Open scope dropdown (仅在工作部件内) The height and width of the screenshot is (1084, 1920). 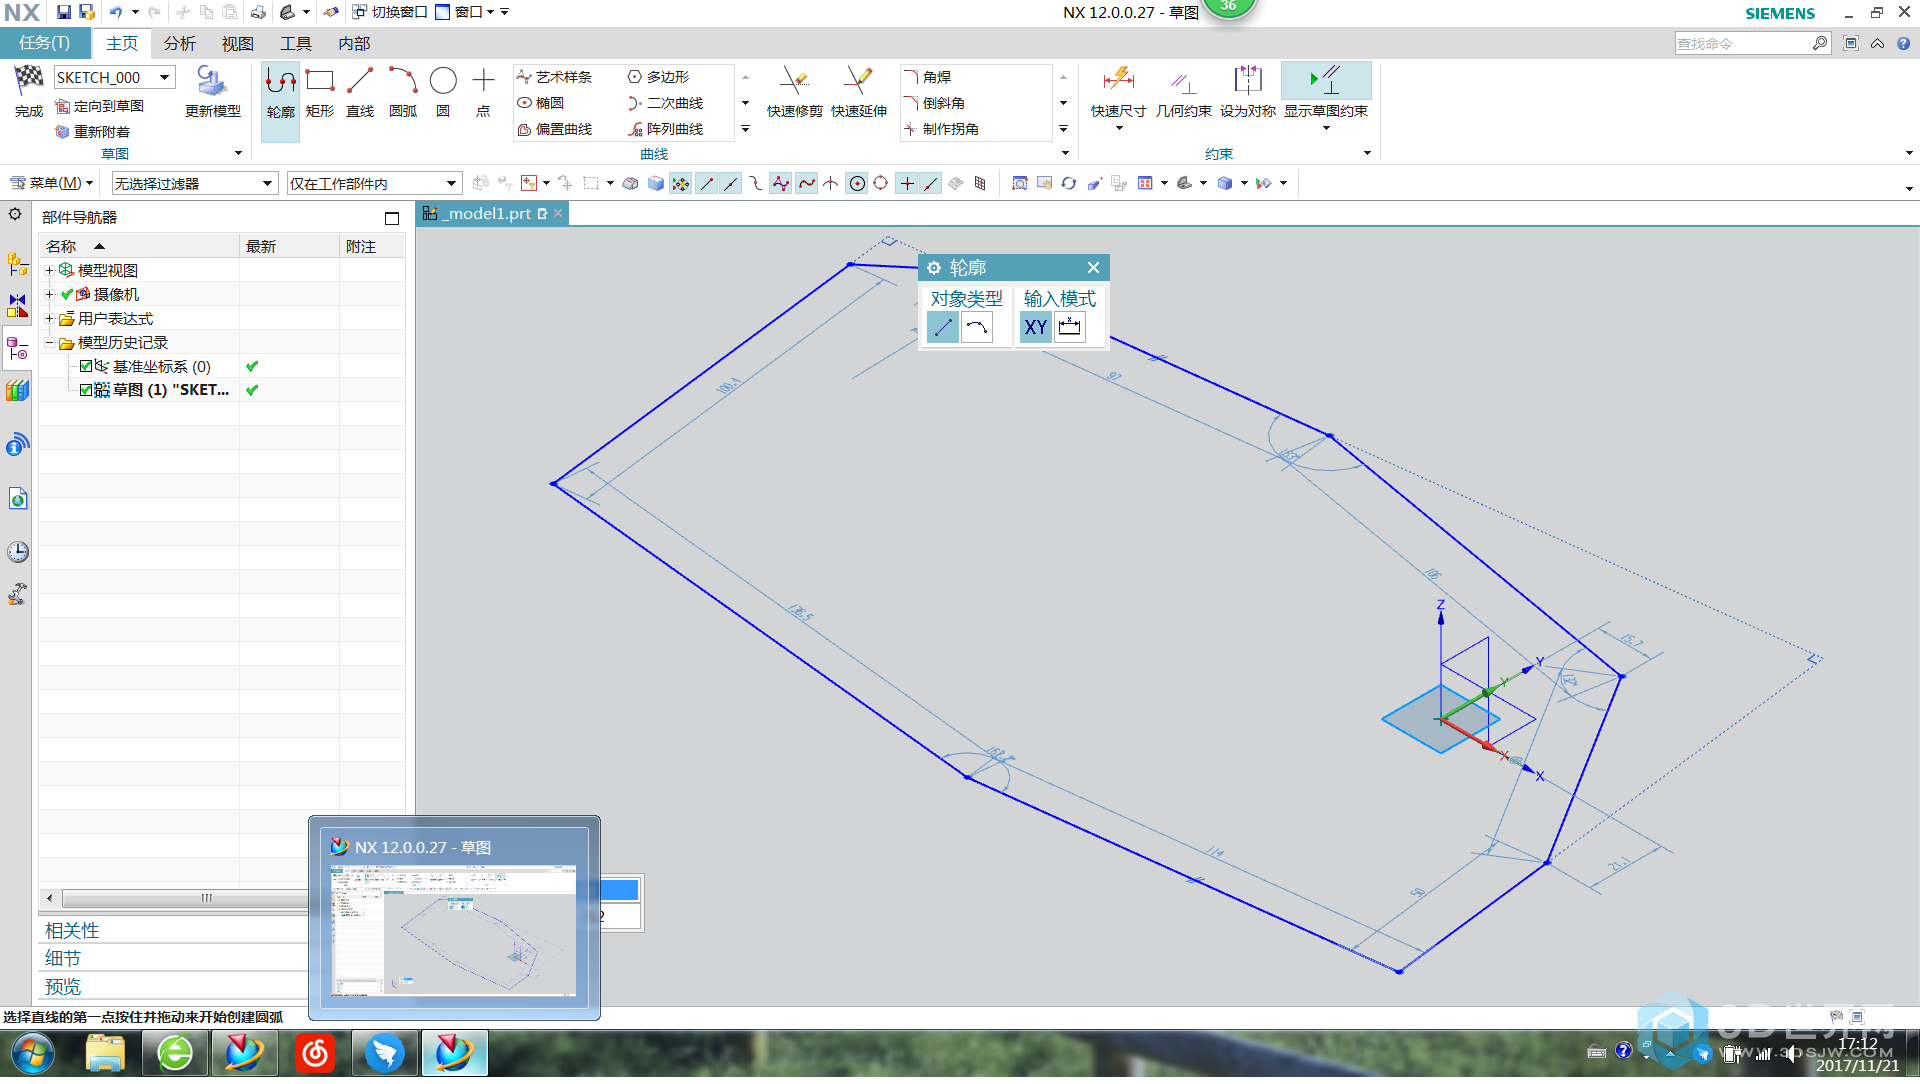point(374,183)
